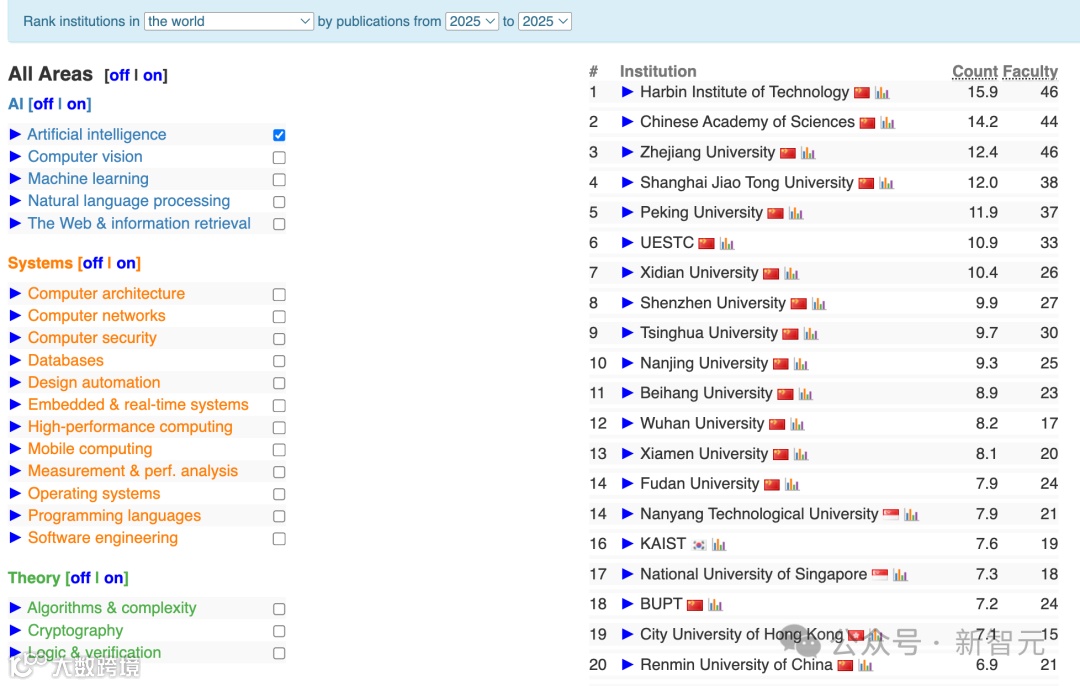Enable the Software engineering checkbox
The height and width of the screenshot is (686, 1080).
(x=279, y=539)
